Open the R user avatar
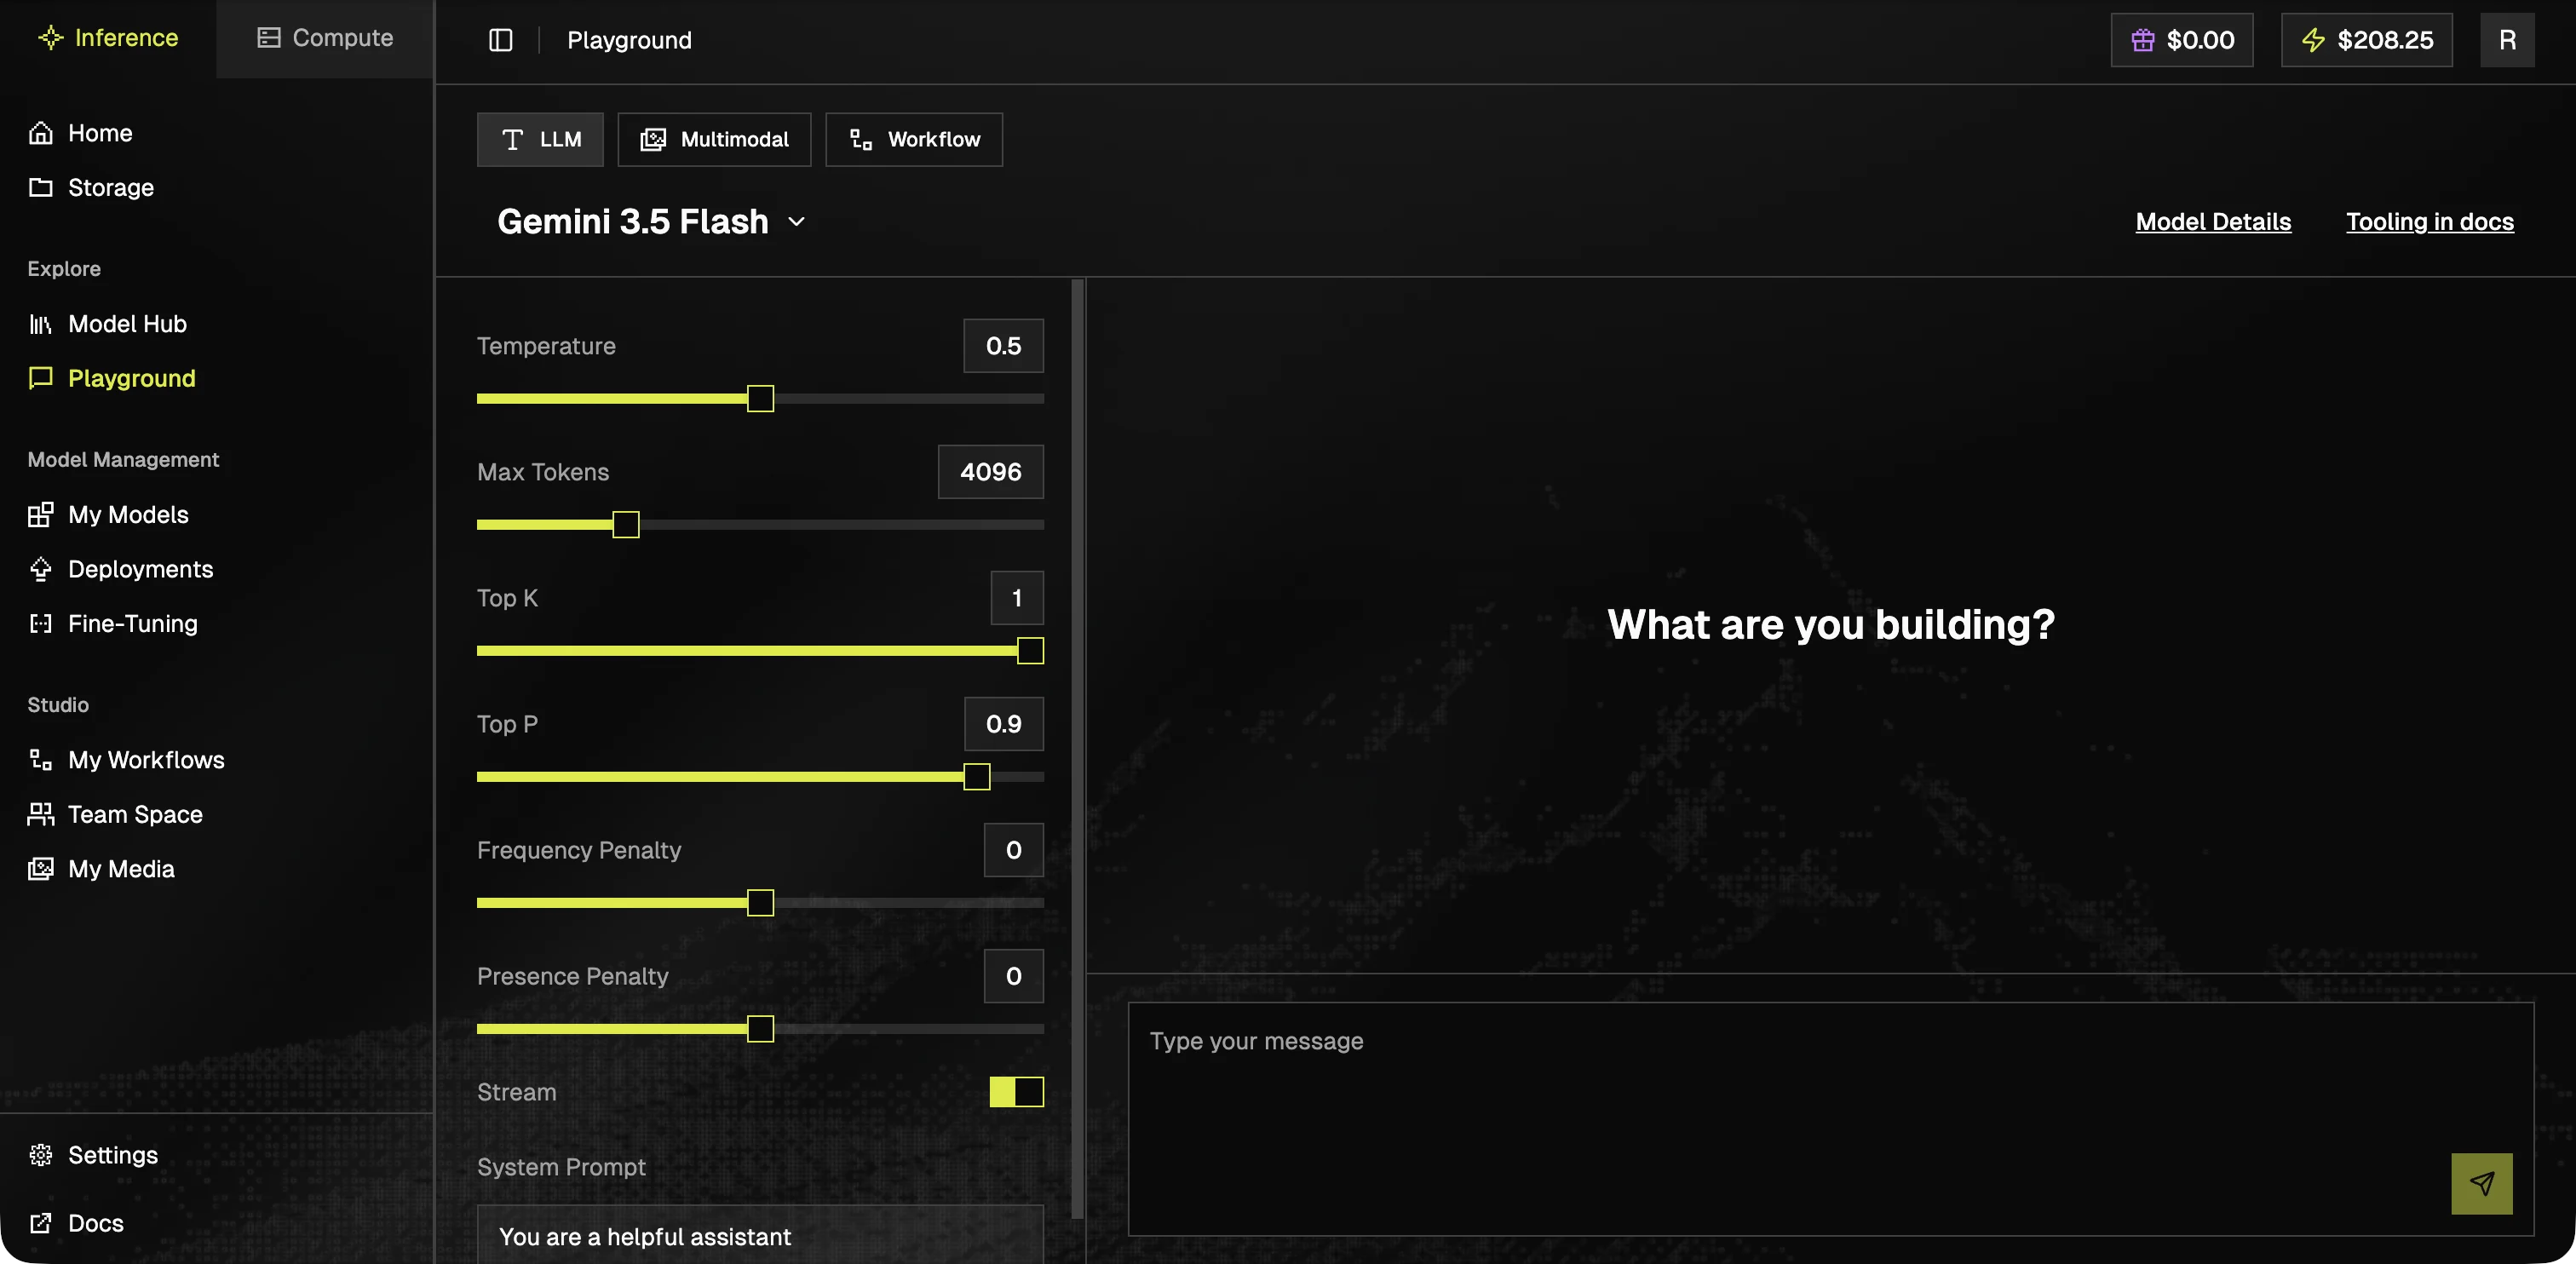This screenshot has width=2576, height=1264. [x=2506, y=40]
